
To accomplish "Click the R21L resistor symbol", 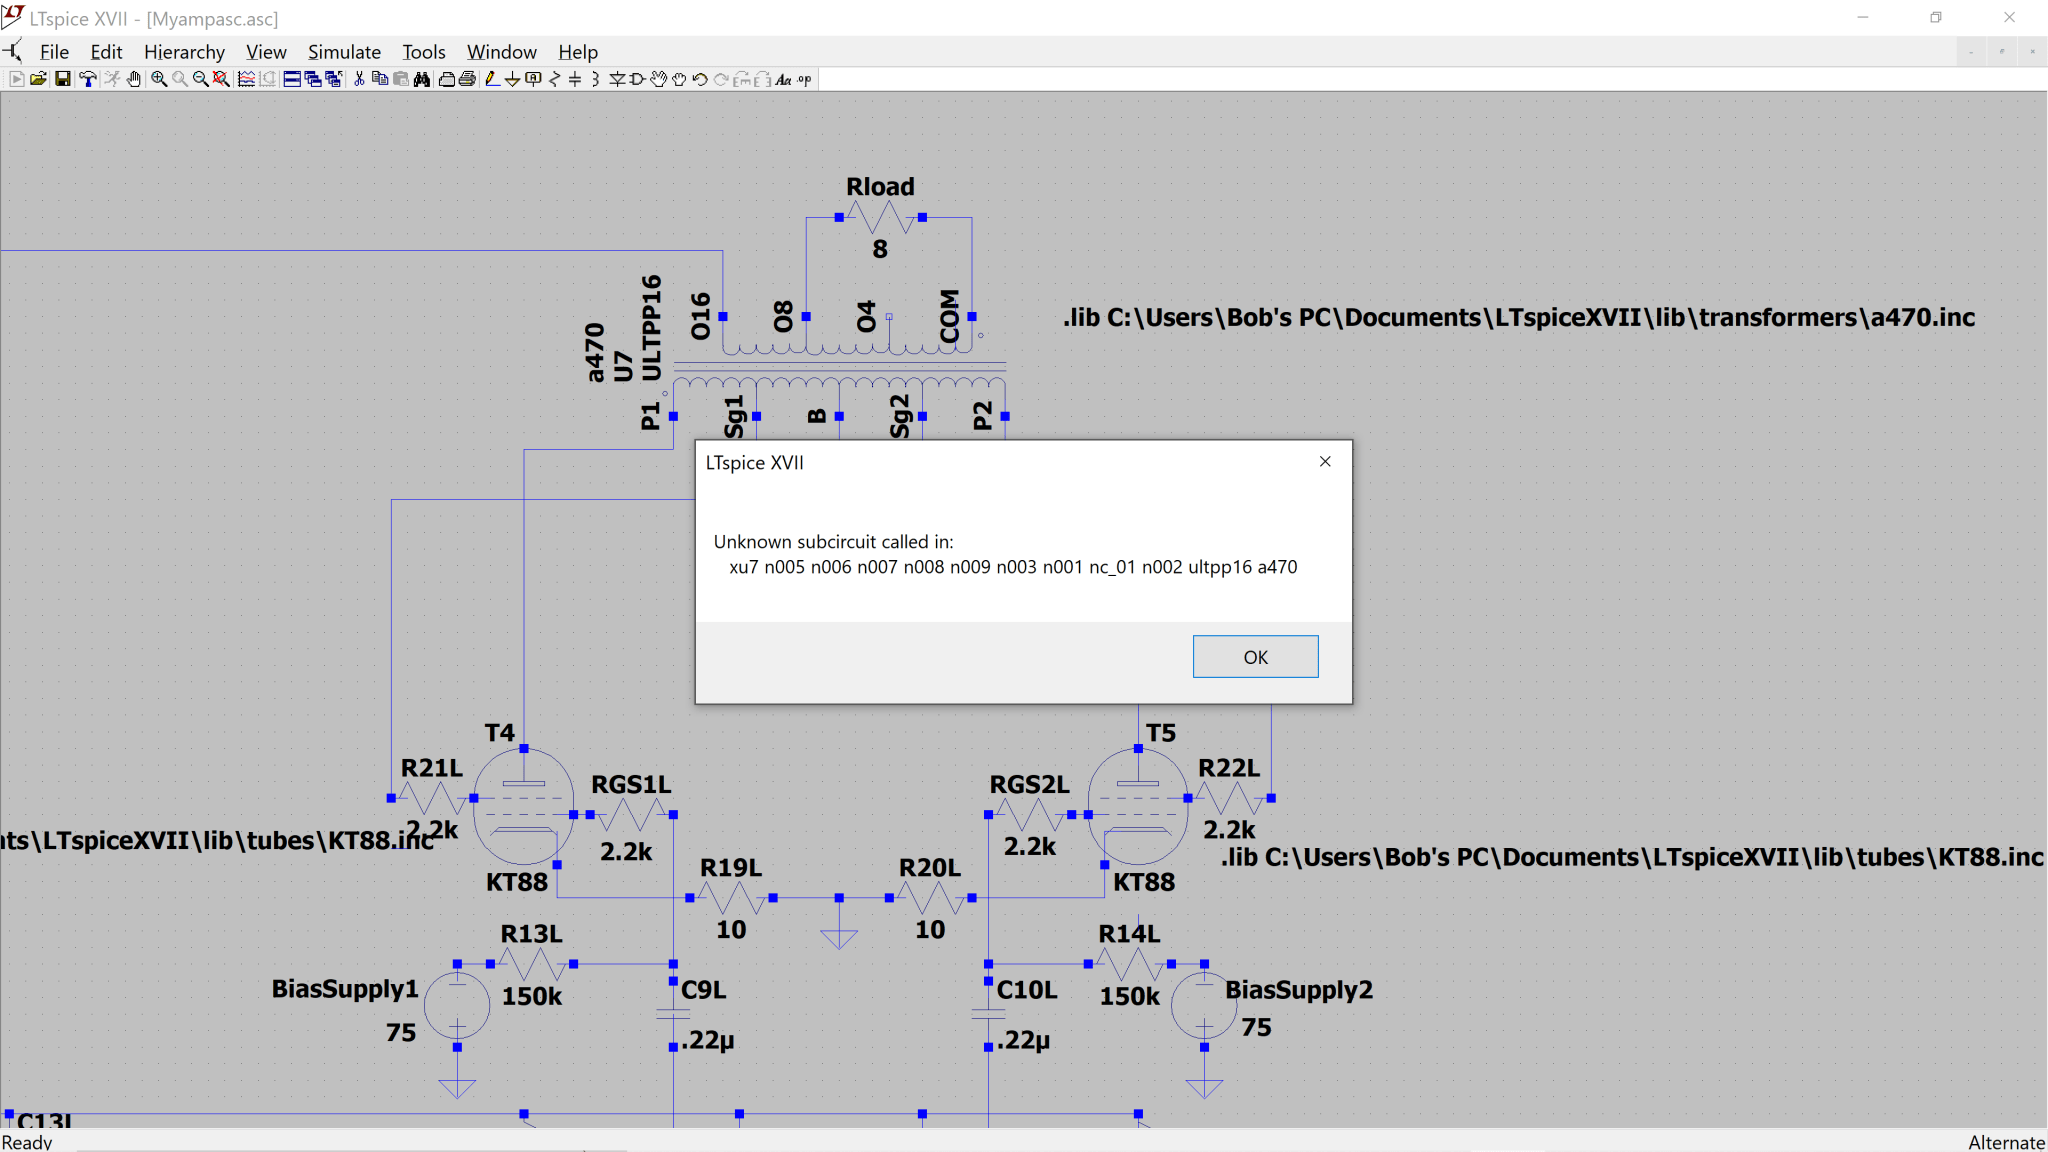I will click(x=432, y=798).
